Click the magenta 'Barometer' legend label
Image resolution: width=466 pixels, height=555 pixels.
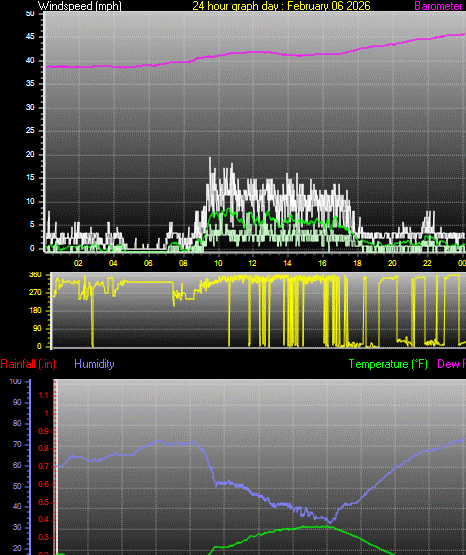pos(438,6)
